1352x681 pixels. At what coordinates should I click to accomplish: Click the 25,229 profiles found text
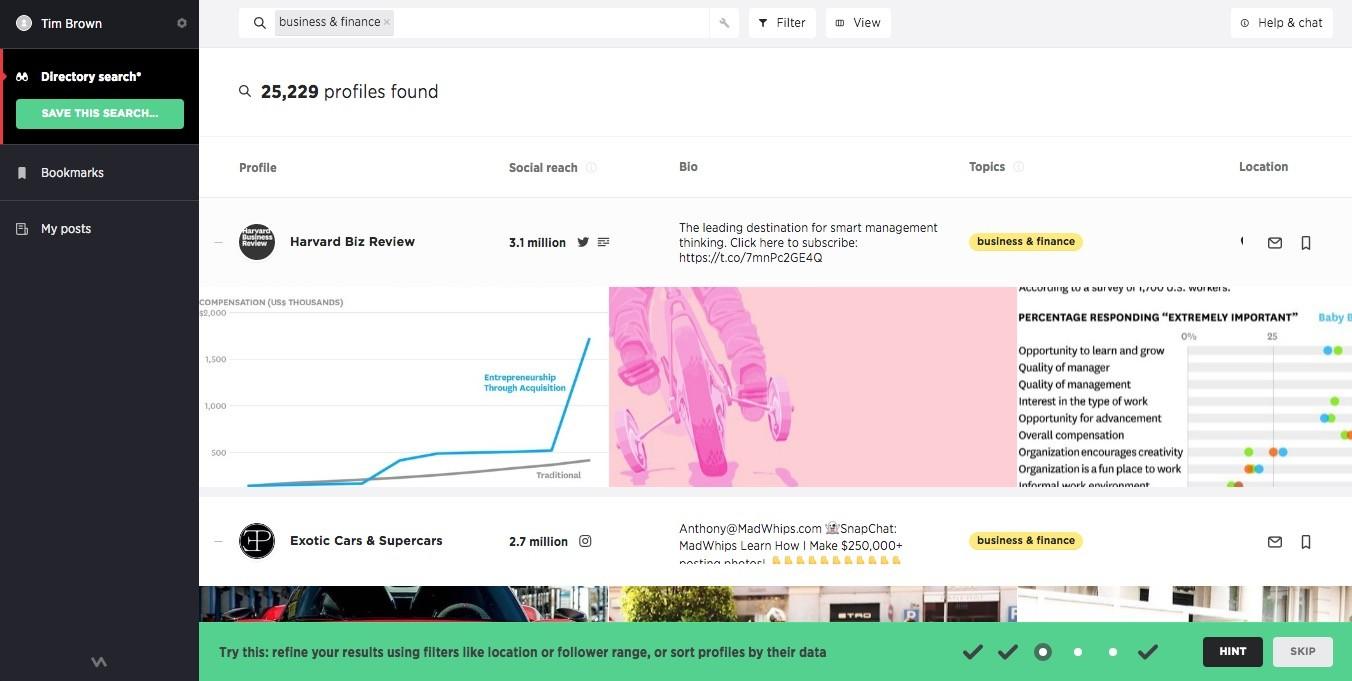(349, 92)
